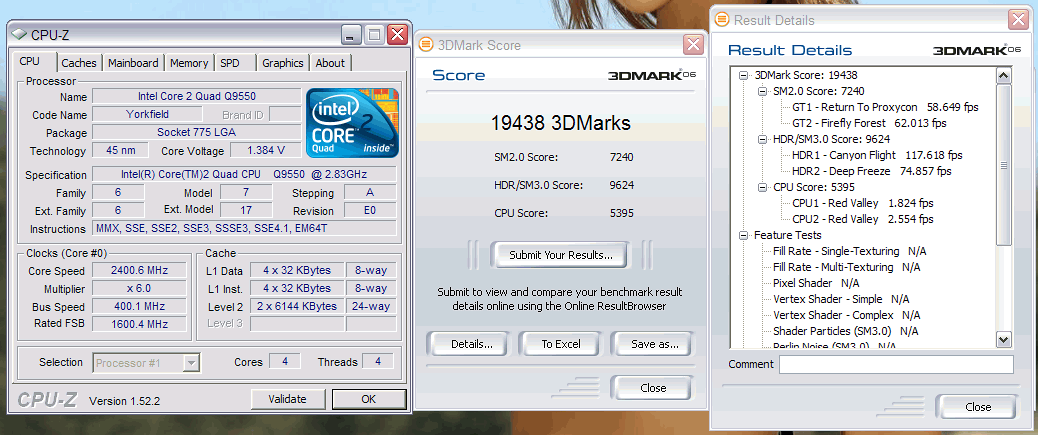Collapse the SM2.0 Score: 7240 node
This screenshot has width=1038, height=435.
(762, 91)
